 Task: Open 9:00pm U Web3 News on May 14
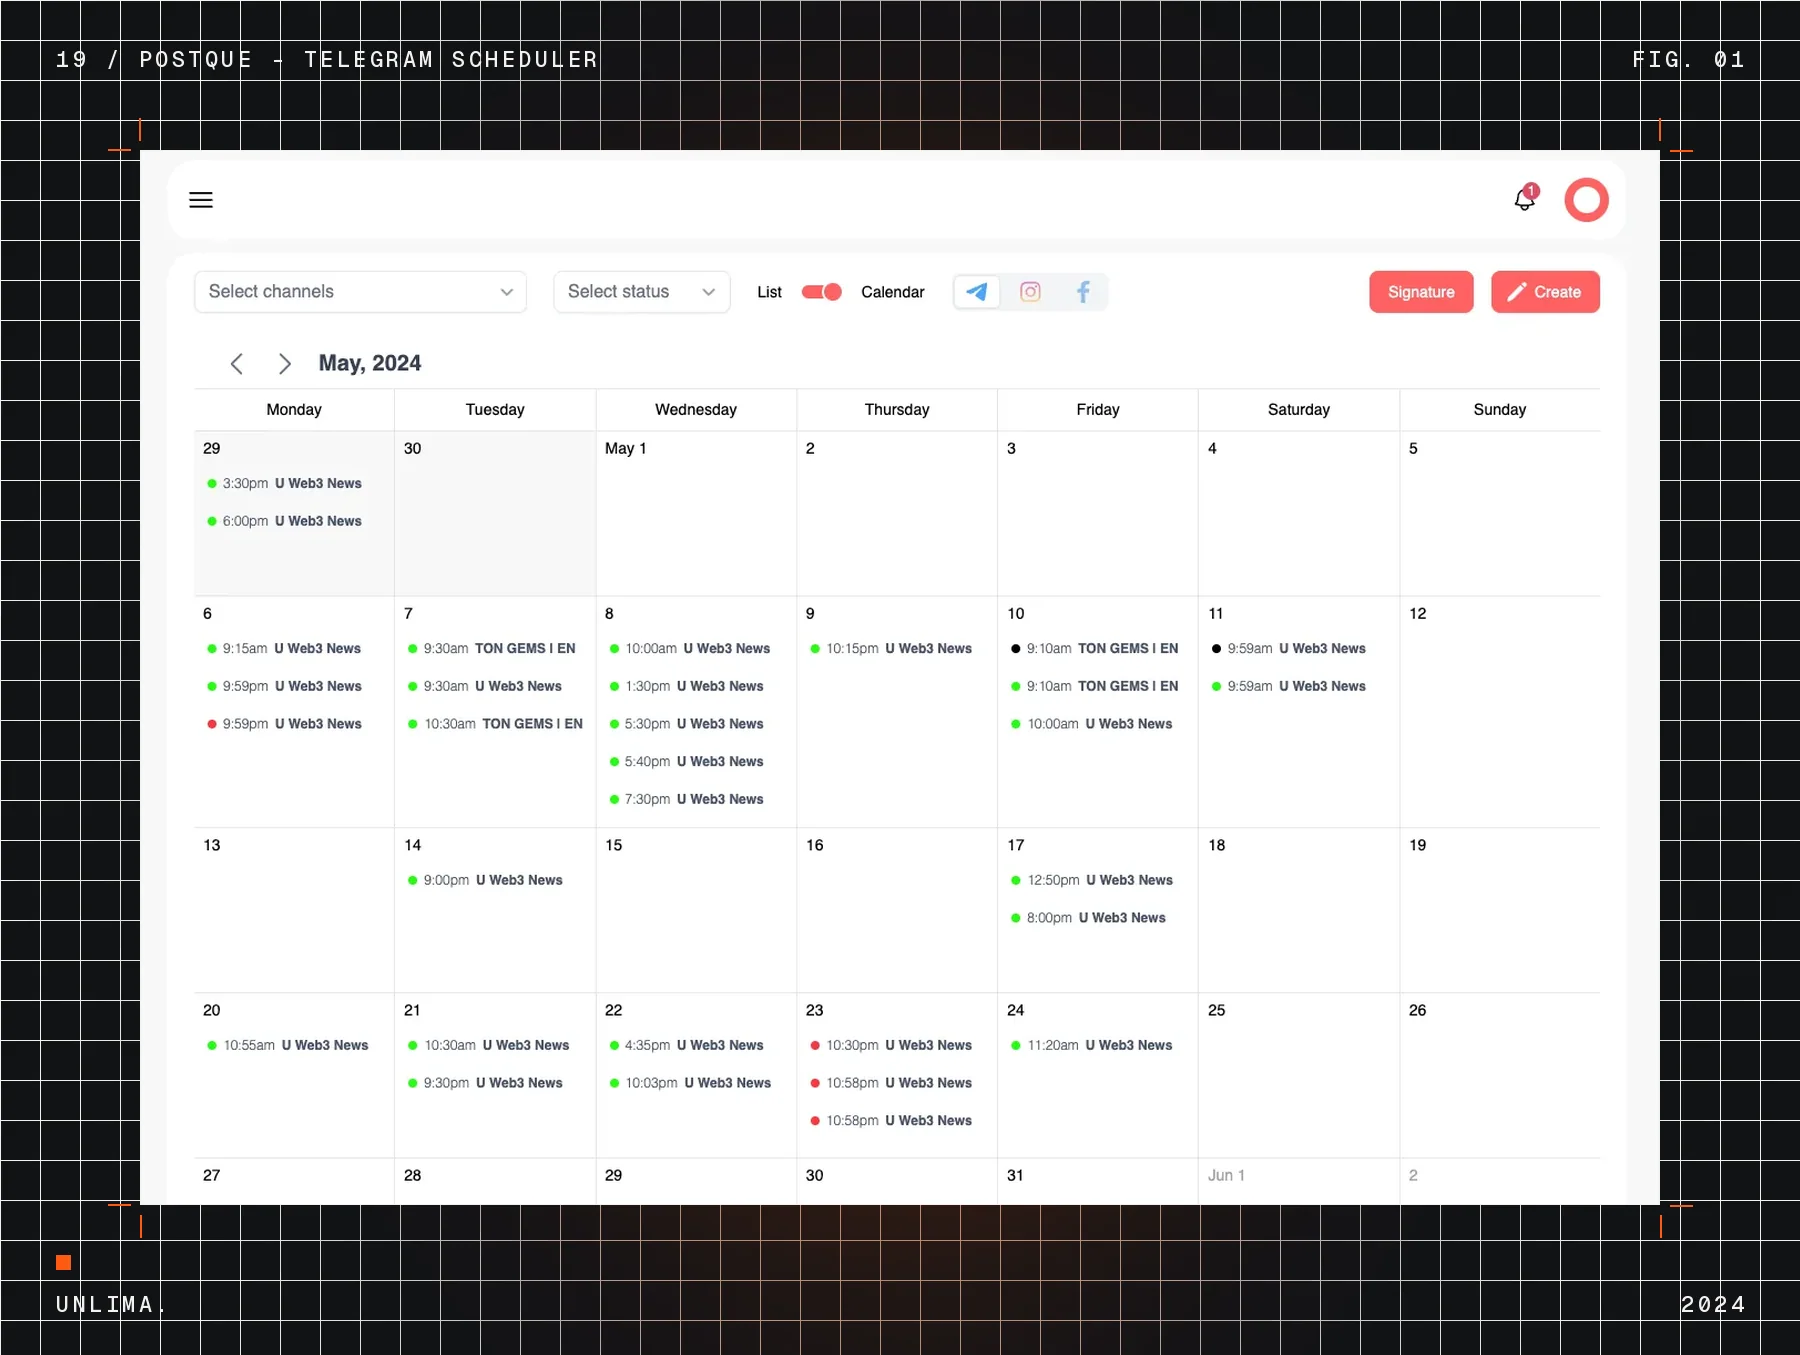click(x=485, y=880)
